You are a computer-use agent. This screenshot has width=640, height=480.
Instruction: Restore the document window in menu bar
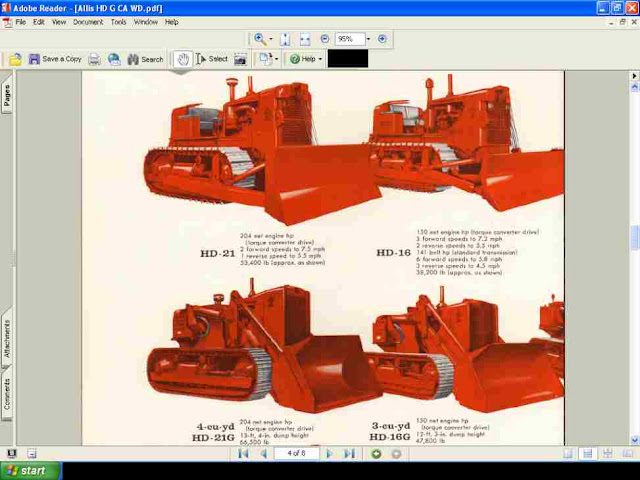click(622, 22)
